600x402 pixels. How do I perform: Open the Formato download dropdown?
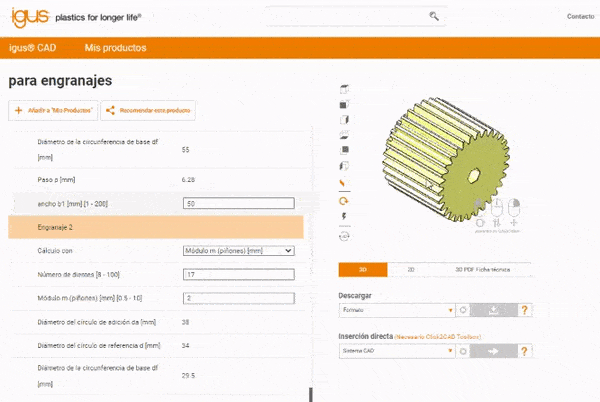click(398, 310)
